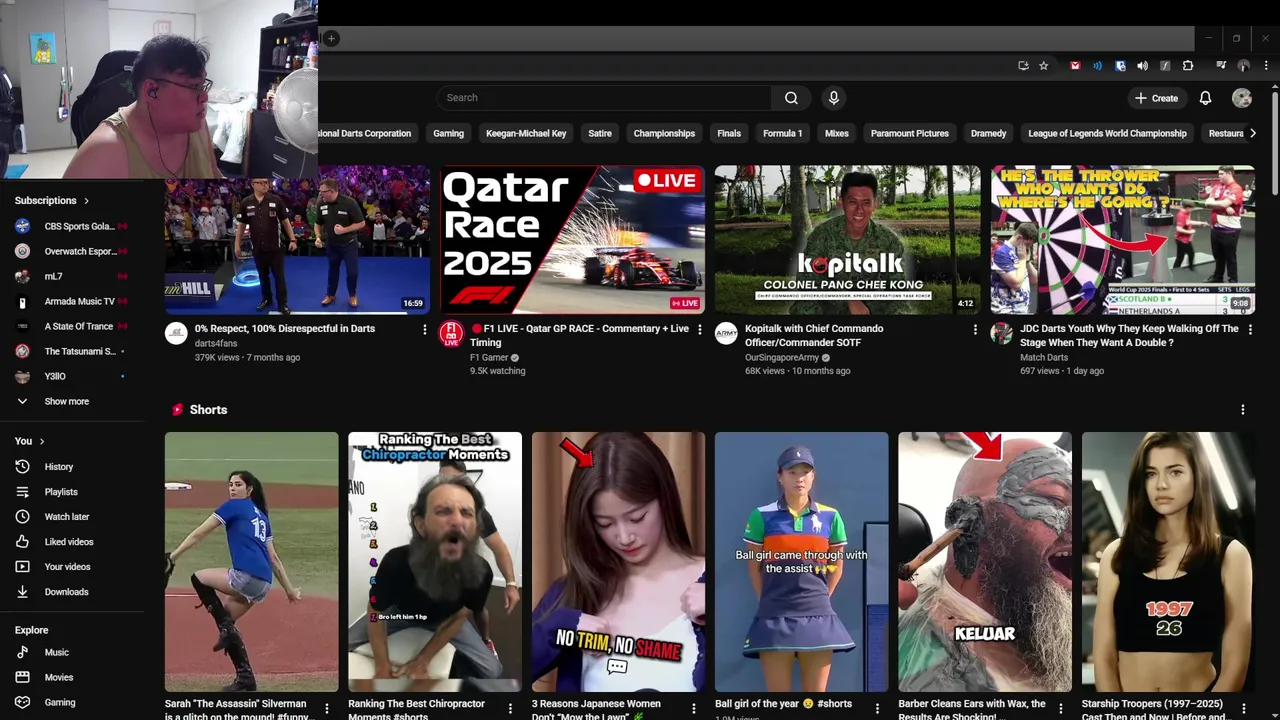Click the install app icon in address bar

point(1023,66)
